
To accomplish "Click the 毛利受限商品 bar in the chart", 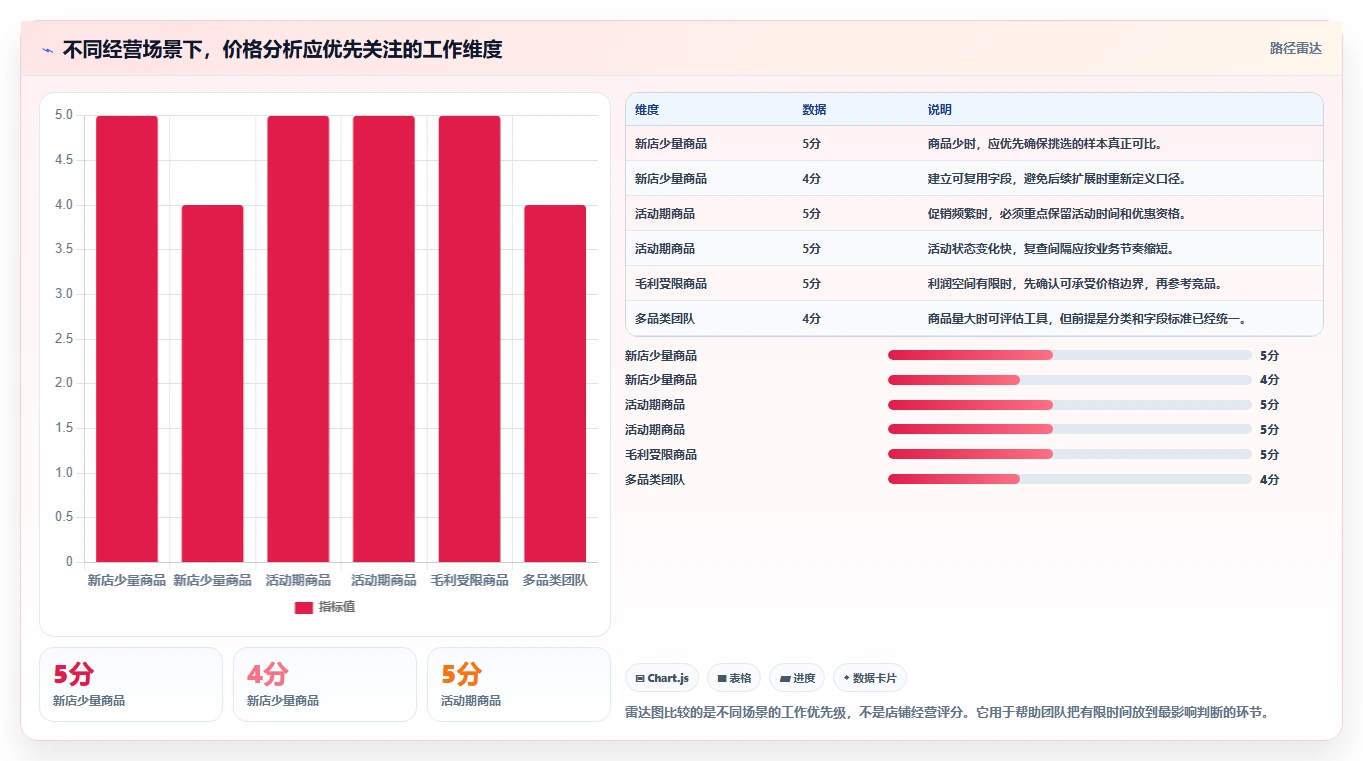I will [469, 339].
